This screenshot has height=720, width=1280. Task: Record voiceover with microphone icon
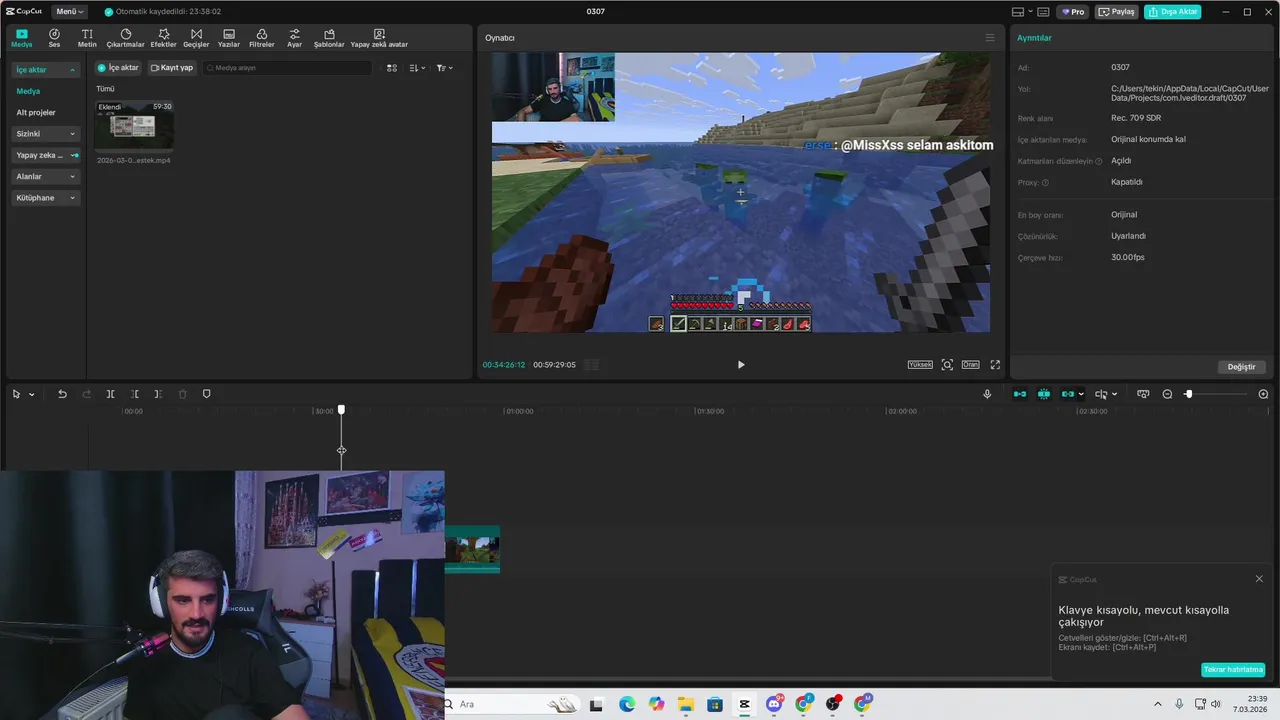[987, 394]
